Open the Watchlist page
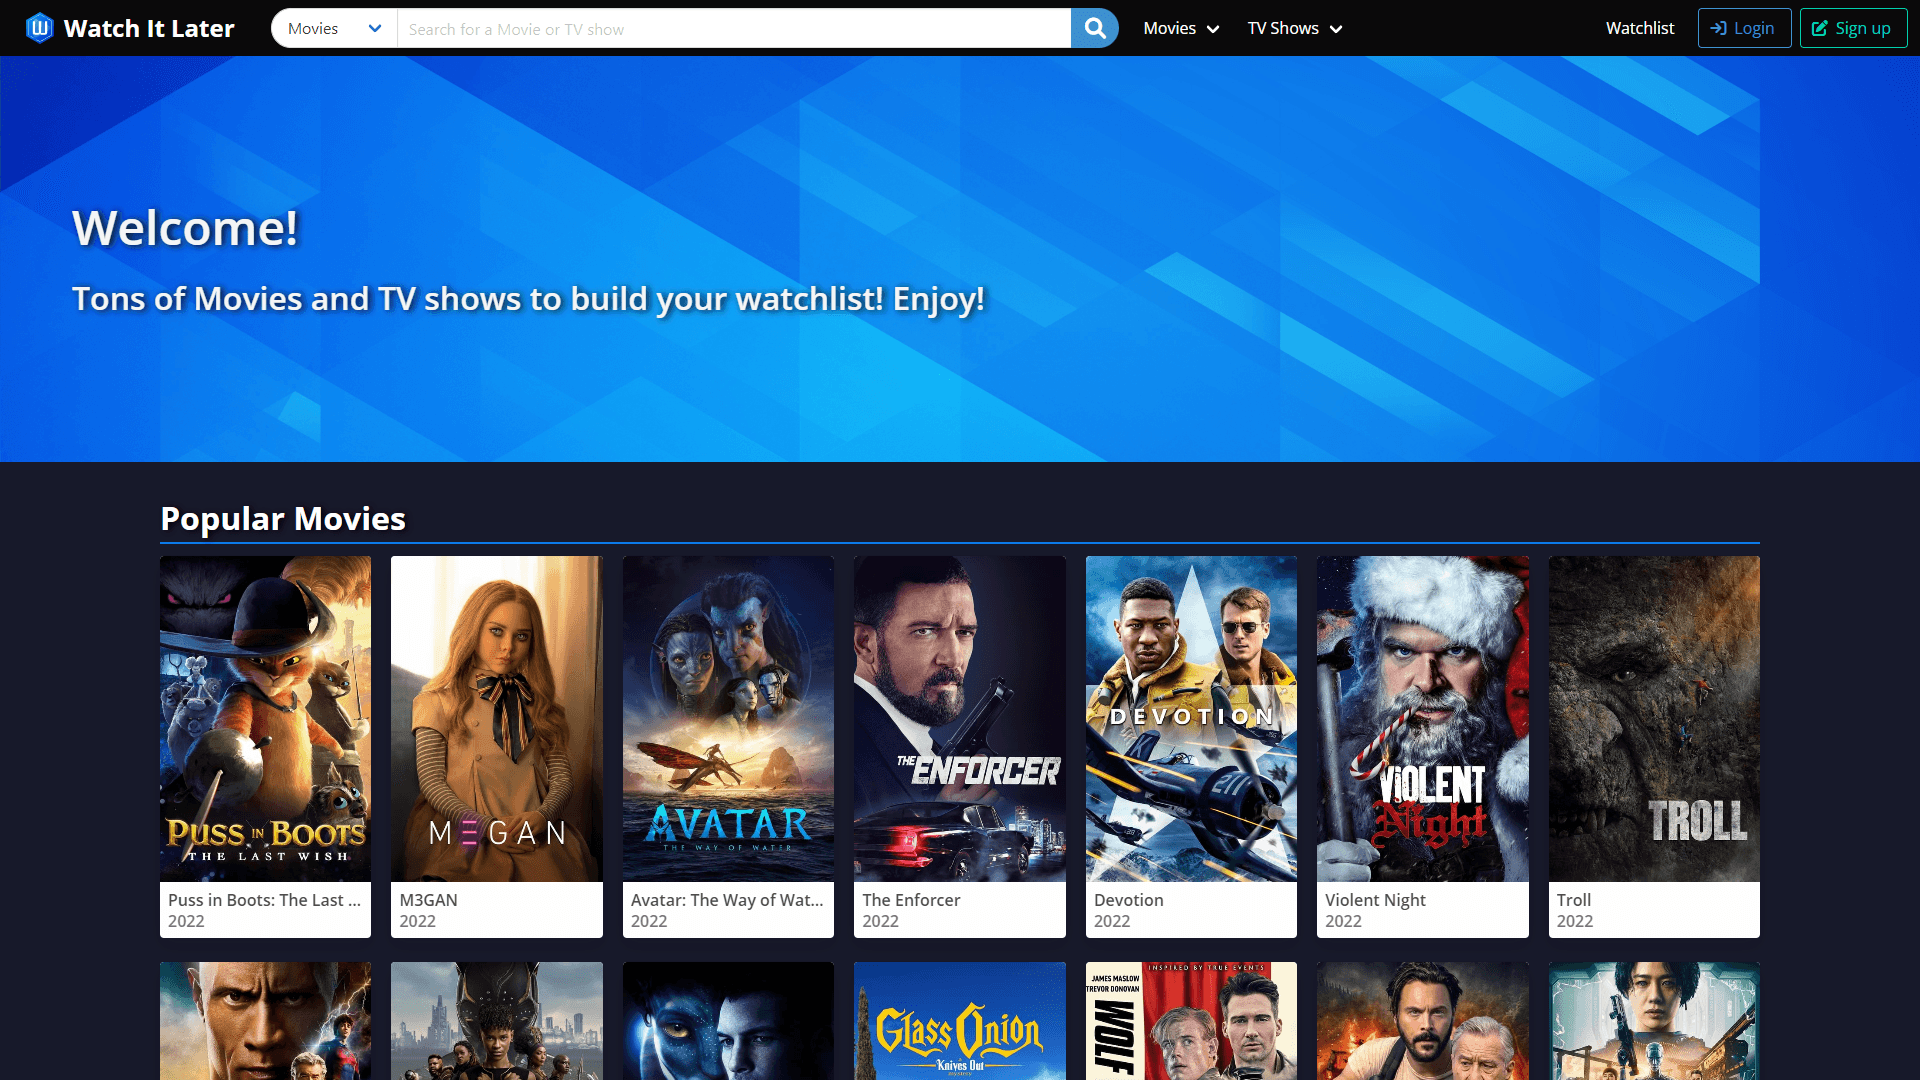 coord(1639,28)
